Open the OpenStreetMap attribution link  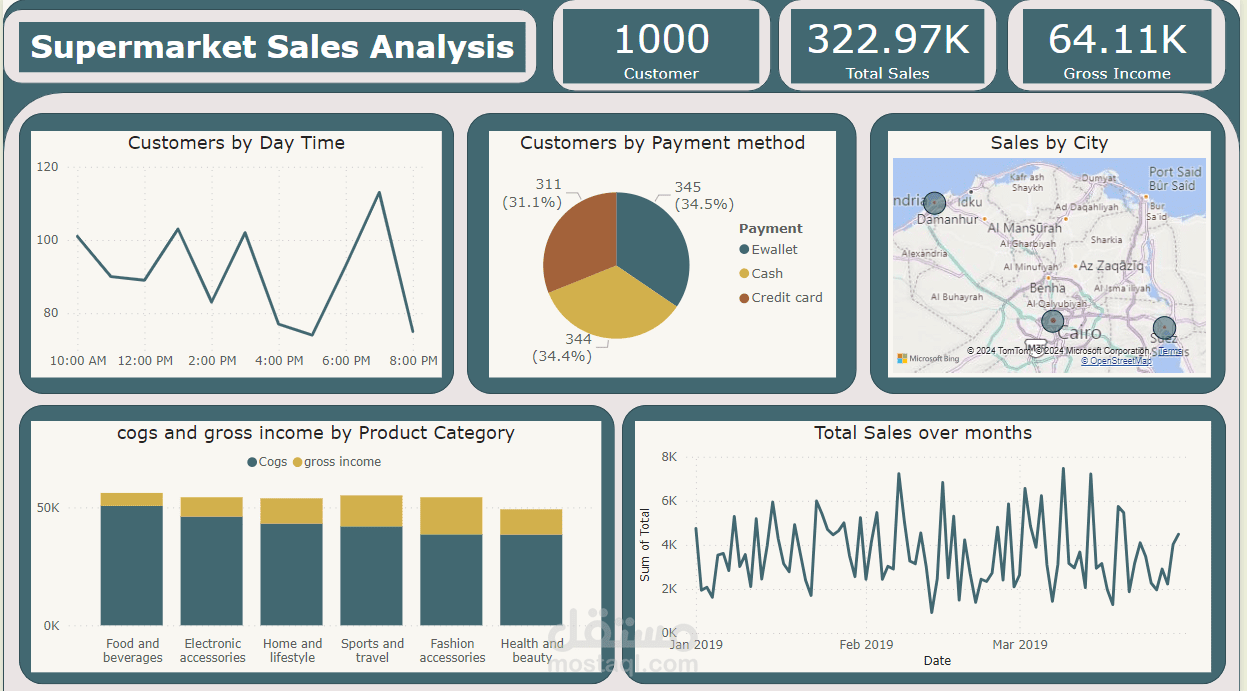(1116, 360)
